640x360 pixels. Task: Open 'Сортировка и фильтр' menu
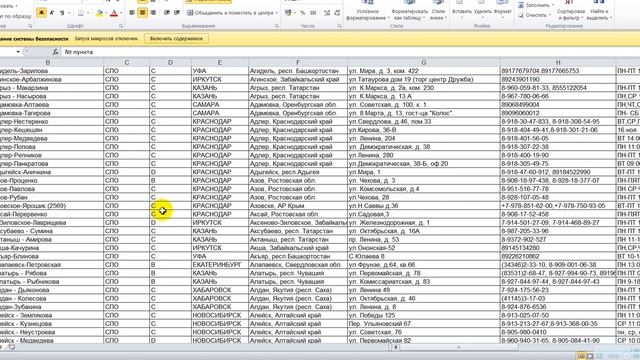tap(570, 11)
